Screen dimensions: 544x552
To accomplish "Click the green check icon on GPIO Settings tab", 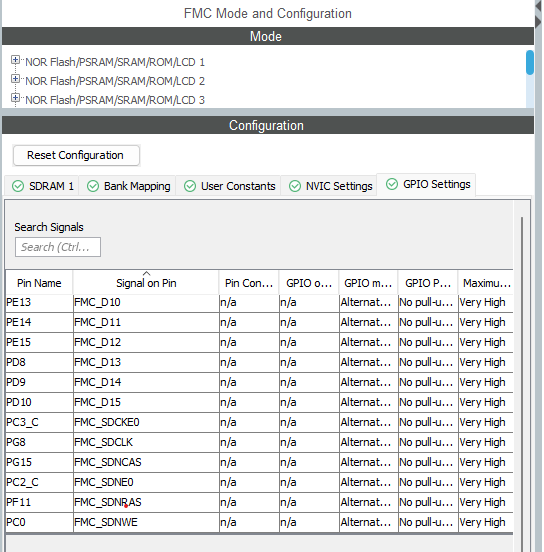I will (392, 184).
